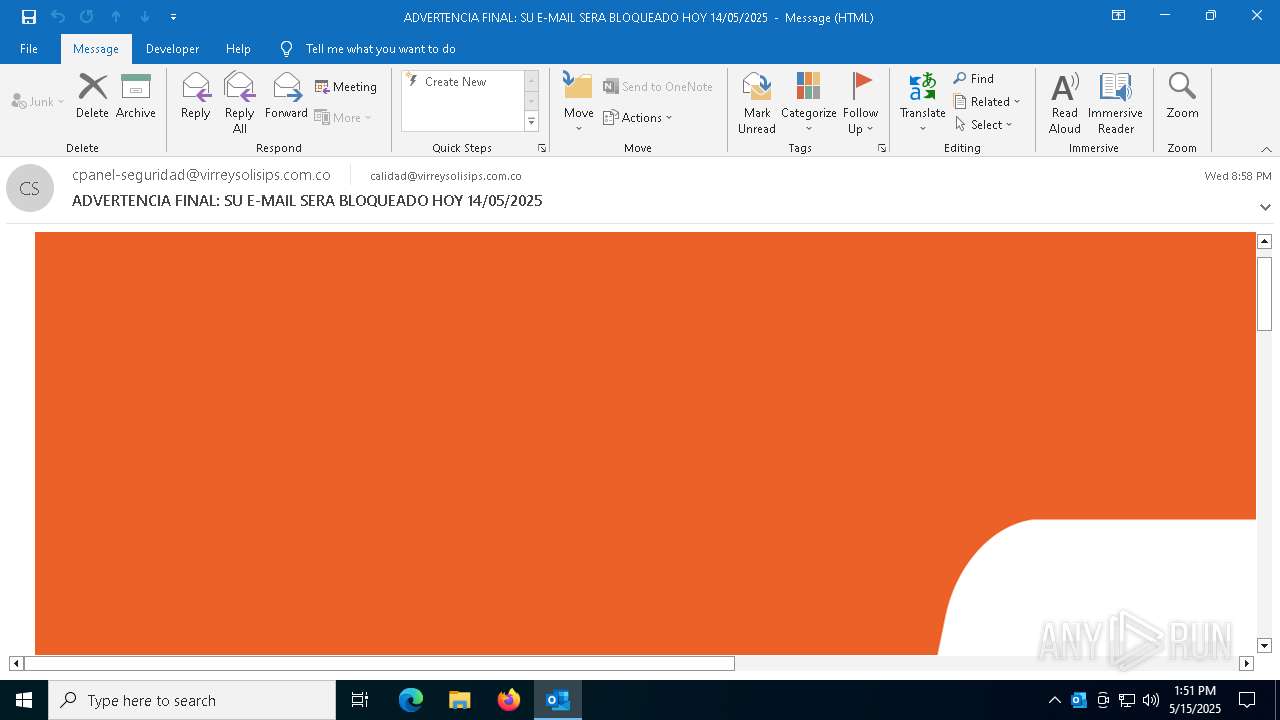Collapse the ribbon
Image resolution: width=1280 pixels, height=720 pixels.
click(x=1266, y=149)
